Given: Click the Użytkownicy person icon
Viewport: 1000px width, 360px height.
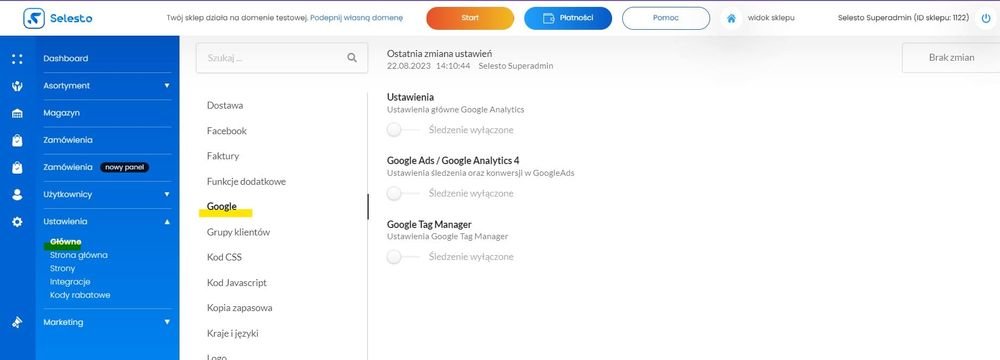Looking at the screenshot, I should pos(17,195).
